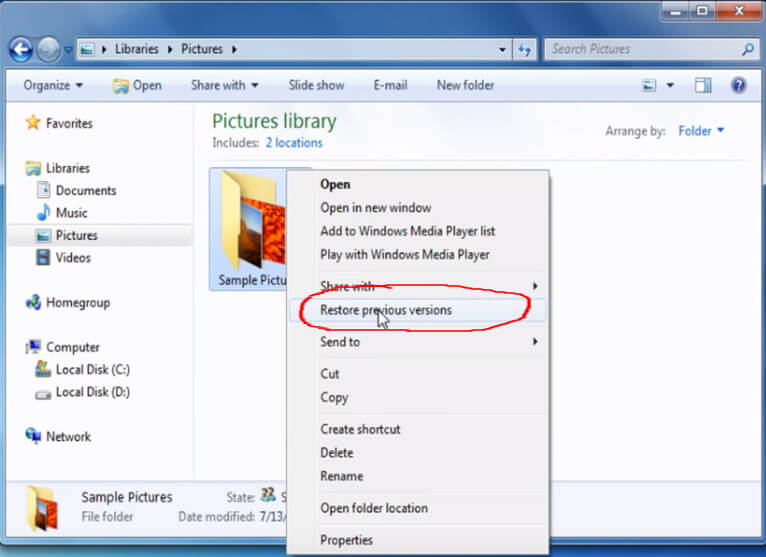Open Local Disk (C:)

point(93,370)
